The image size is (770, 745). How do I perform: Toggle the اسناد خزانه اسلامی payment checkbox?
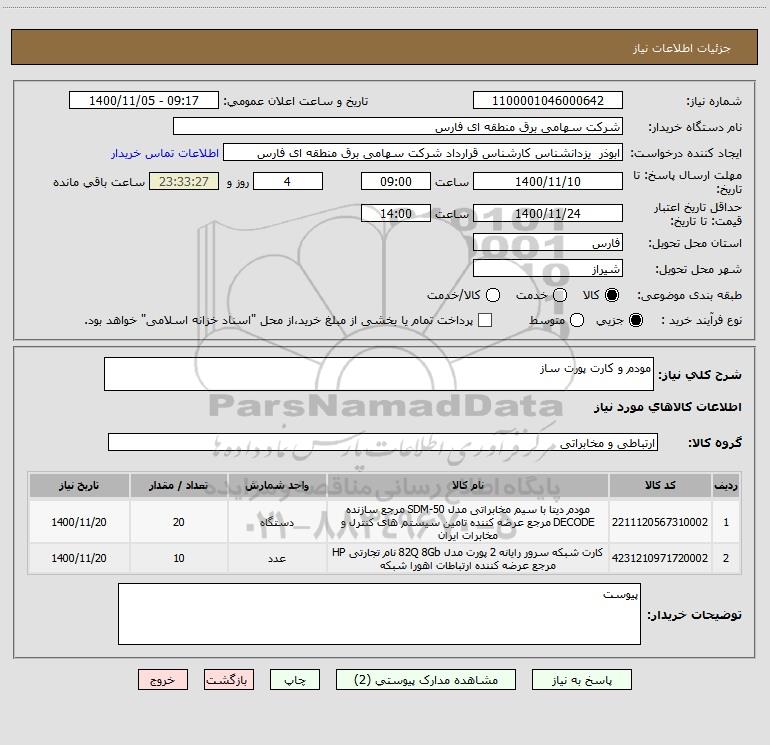tap(485, 320)
